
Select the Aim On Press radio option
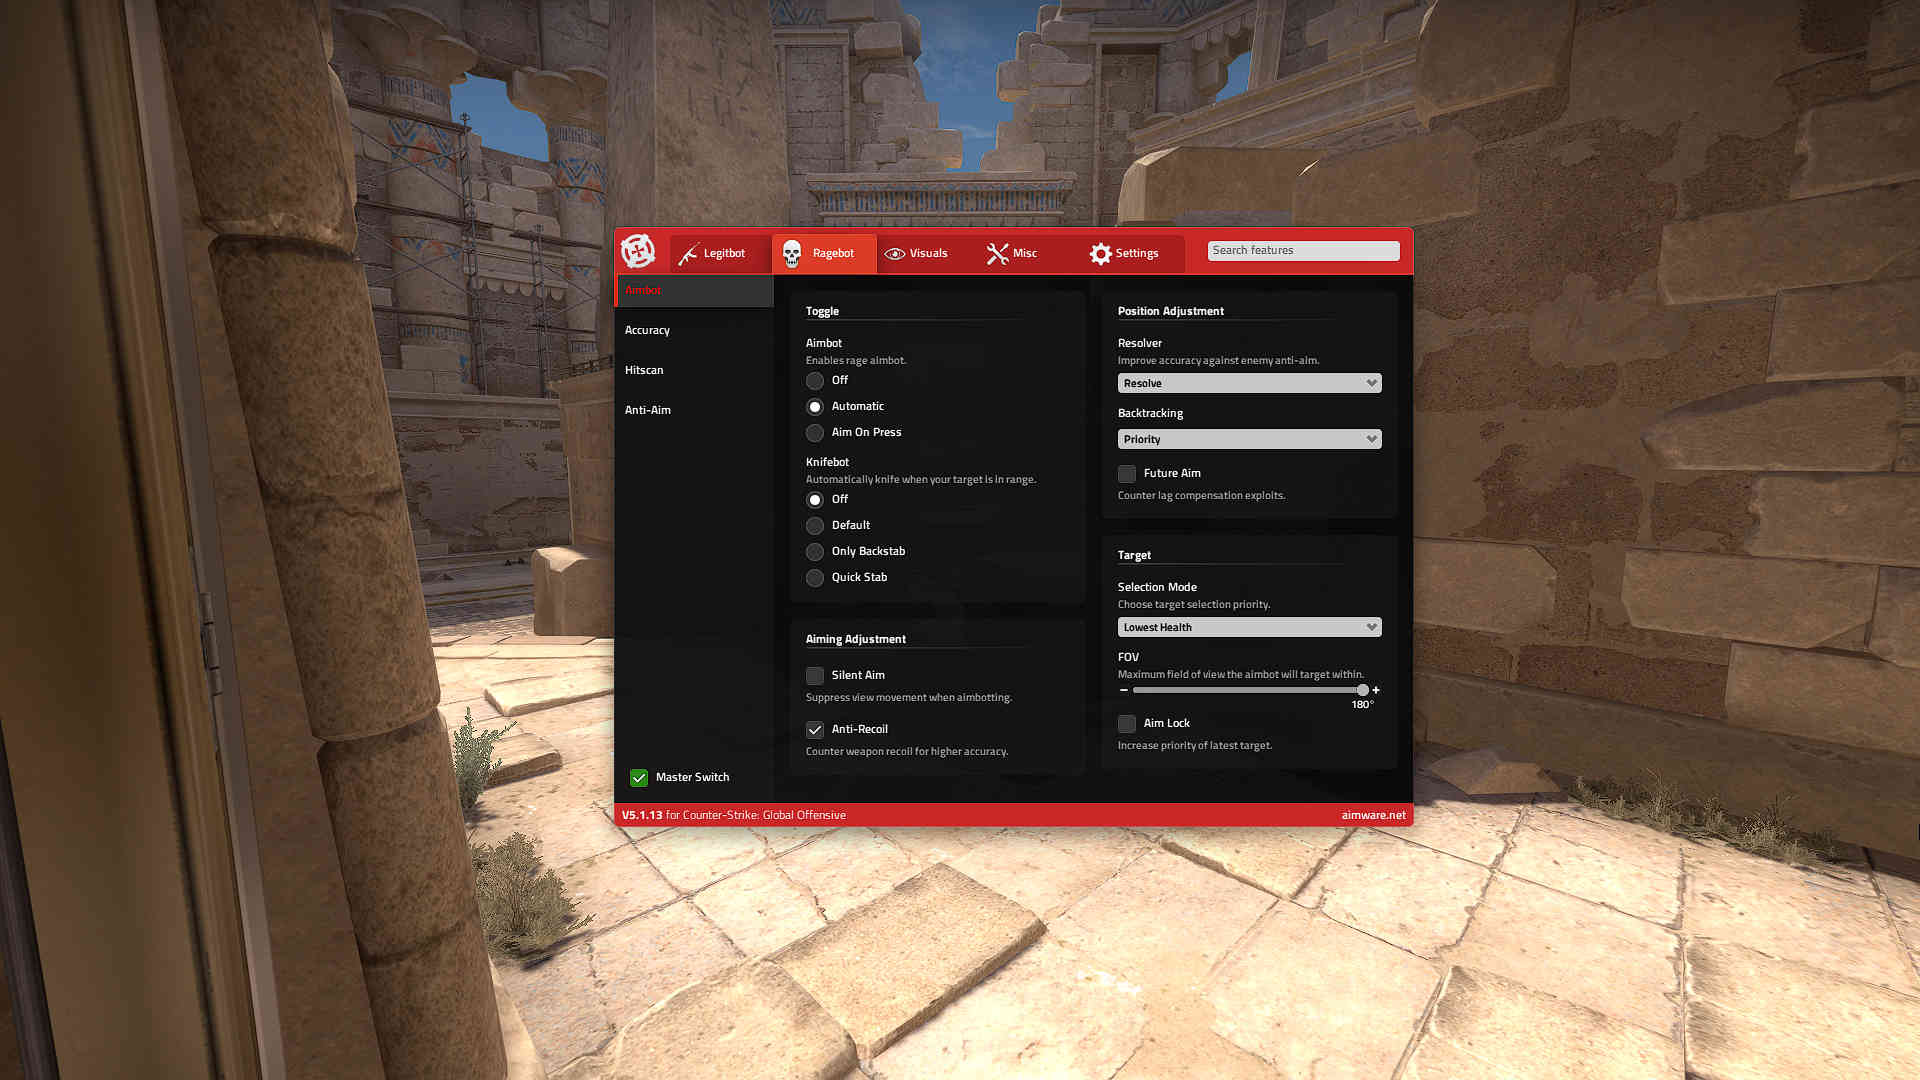[815, 433]
